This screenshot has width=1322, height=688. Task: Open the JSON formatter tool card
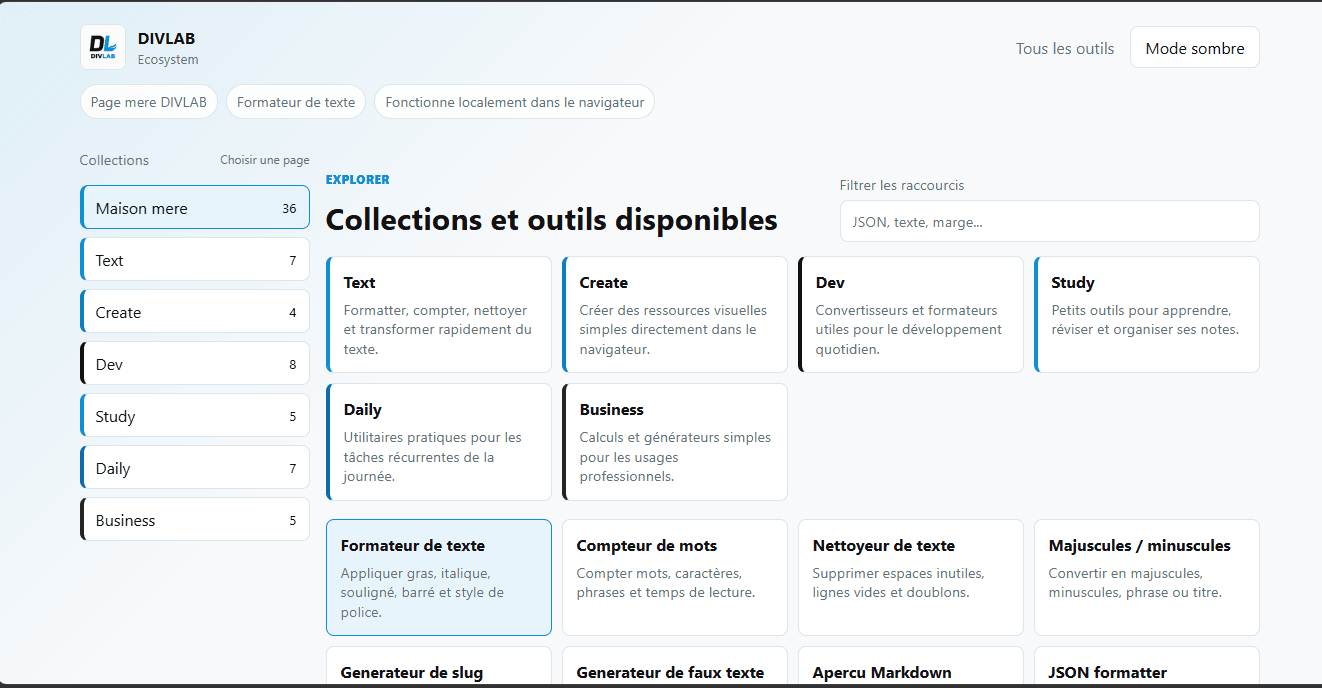coord(1147,666)
